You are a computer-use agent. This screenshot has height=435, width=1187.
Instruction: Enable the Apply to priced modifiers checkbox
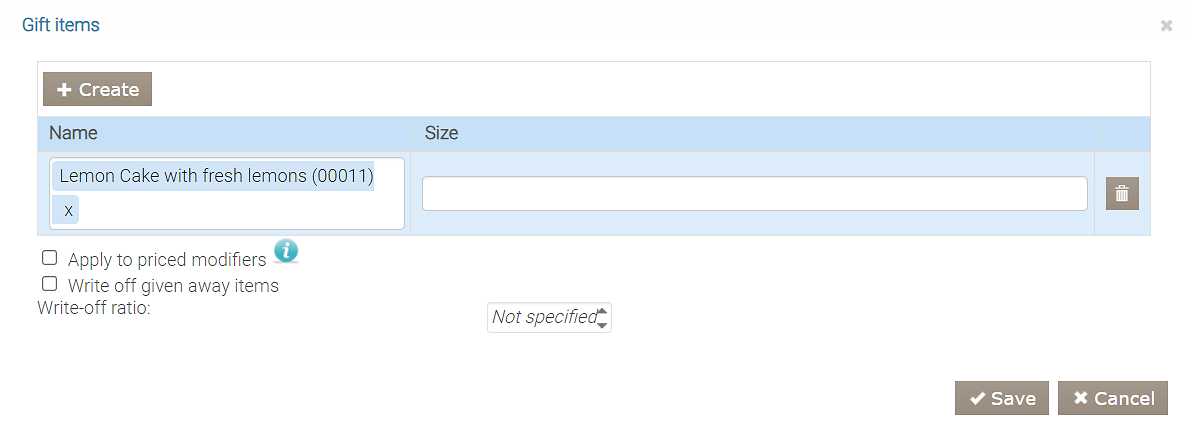tap(50, 258)
